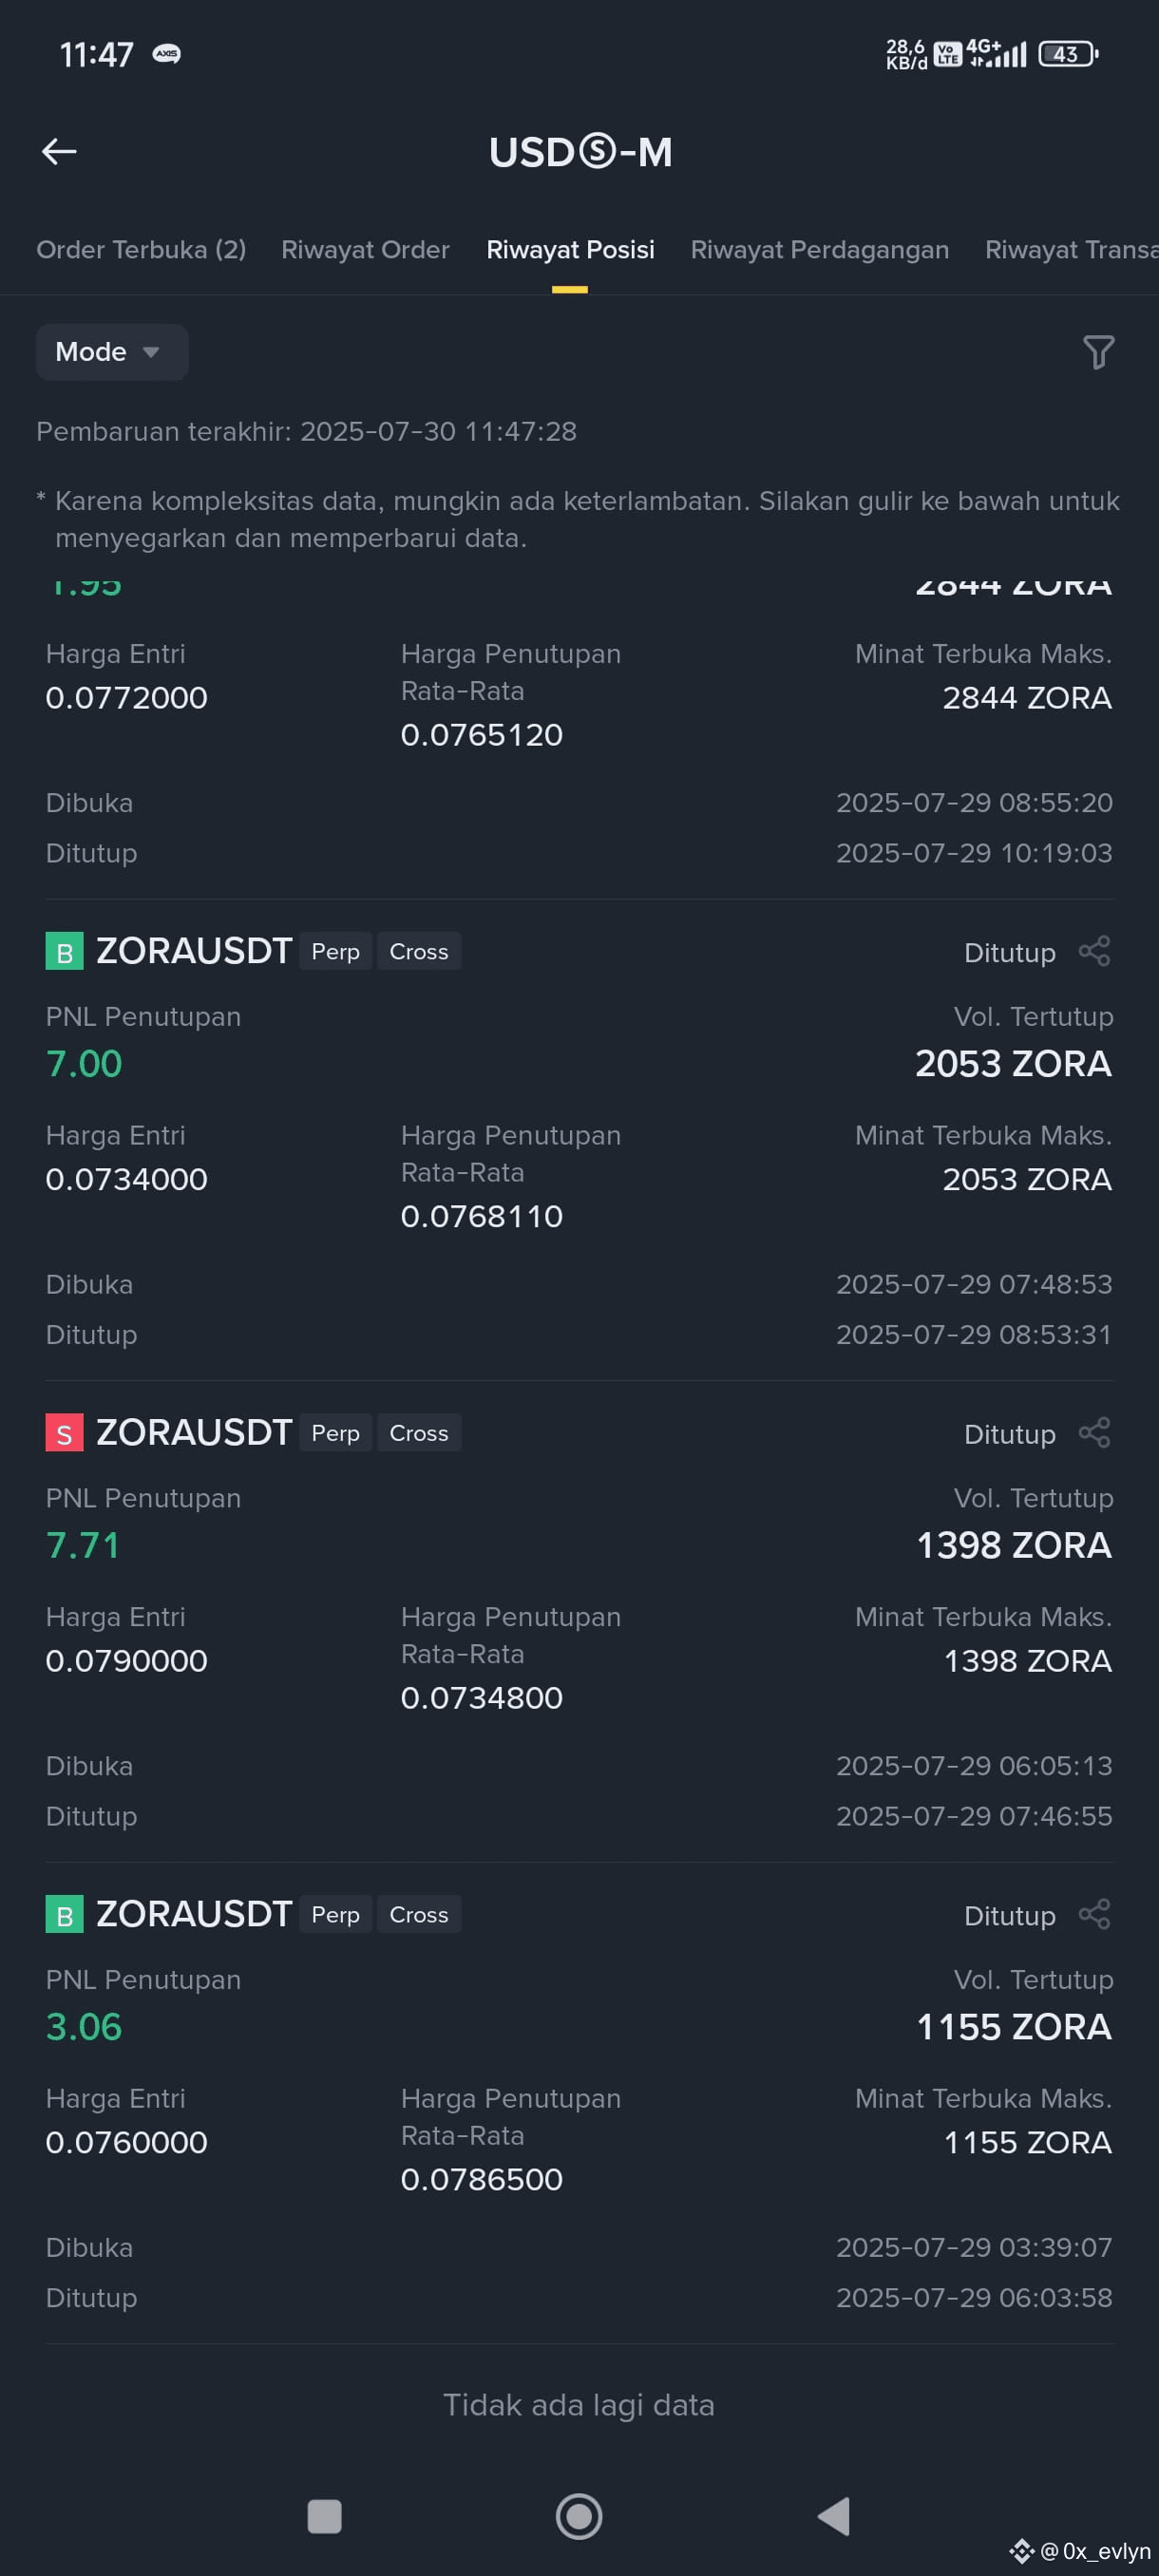1159x2576 pixels.
Task: Tap Perp tag on the 3.06 position
Action: click(335, 1915)
